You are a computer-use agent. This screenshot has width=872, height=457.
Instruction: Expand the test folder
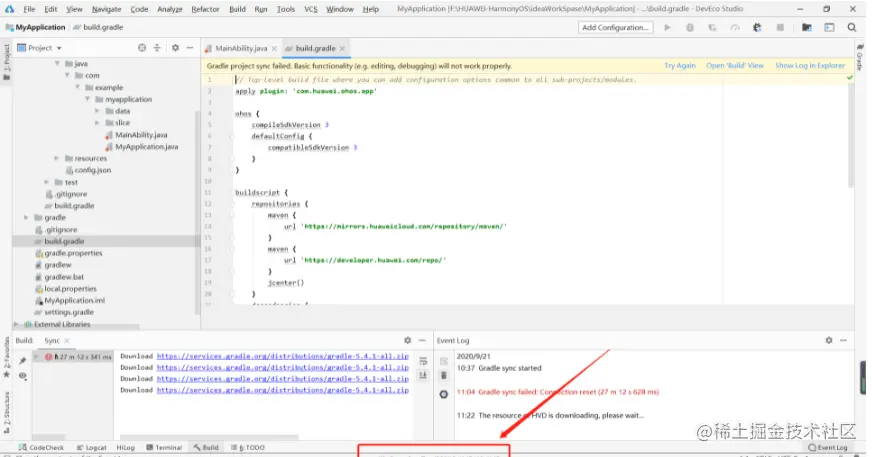47,182
